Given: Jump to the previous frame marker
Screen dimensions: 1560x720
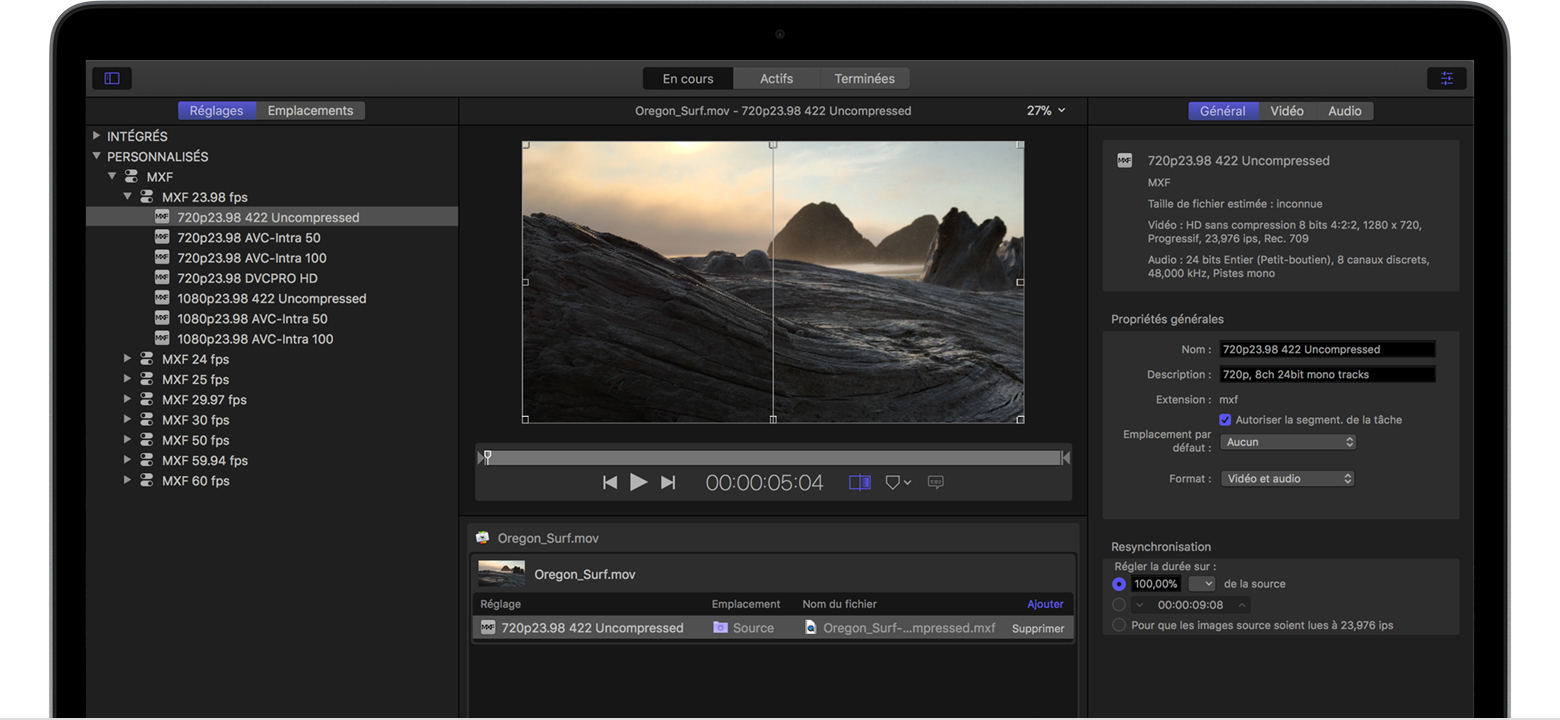Looking at the screenshot, I should (610, 483).
